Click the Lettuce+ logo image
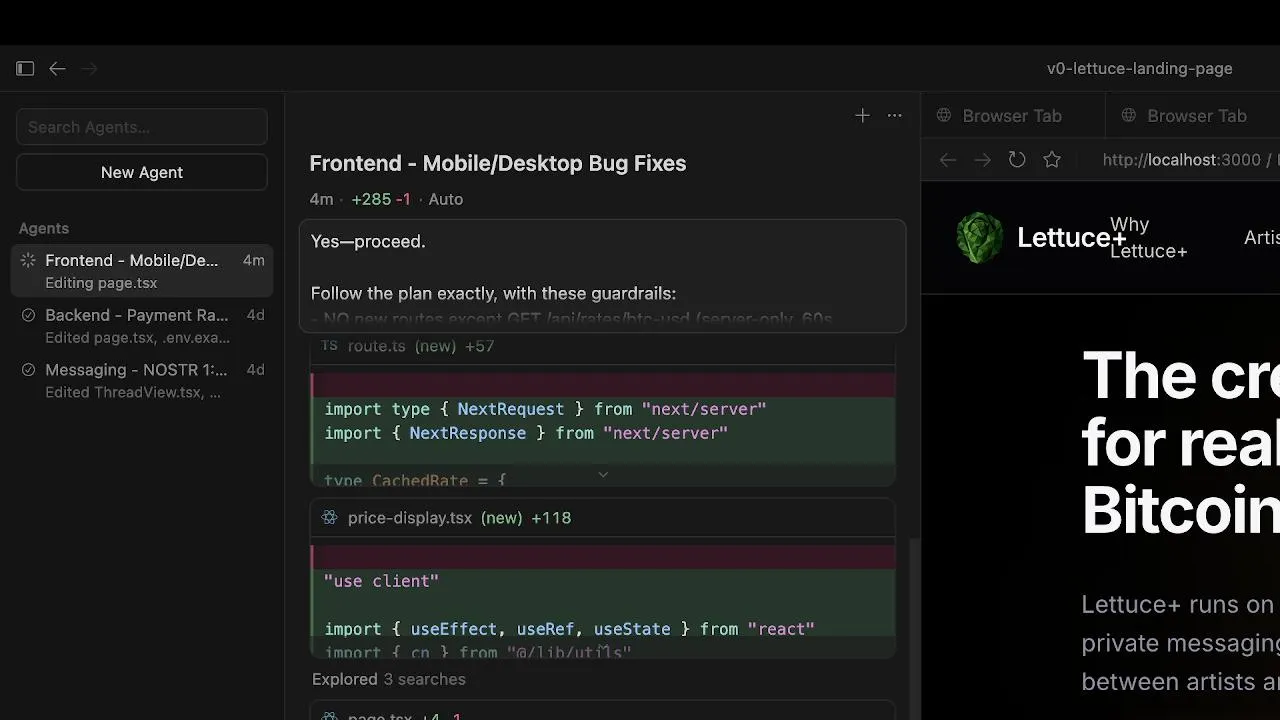 (x=980, y=237)
